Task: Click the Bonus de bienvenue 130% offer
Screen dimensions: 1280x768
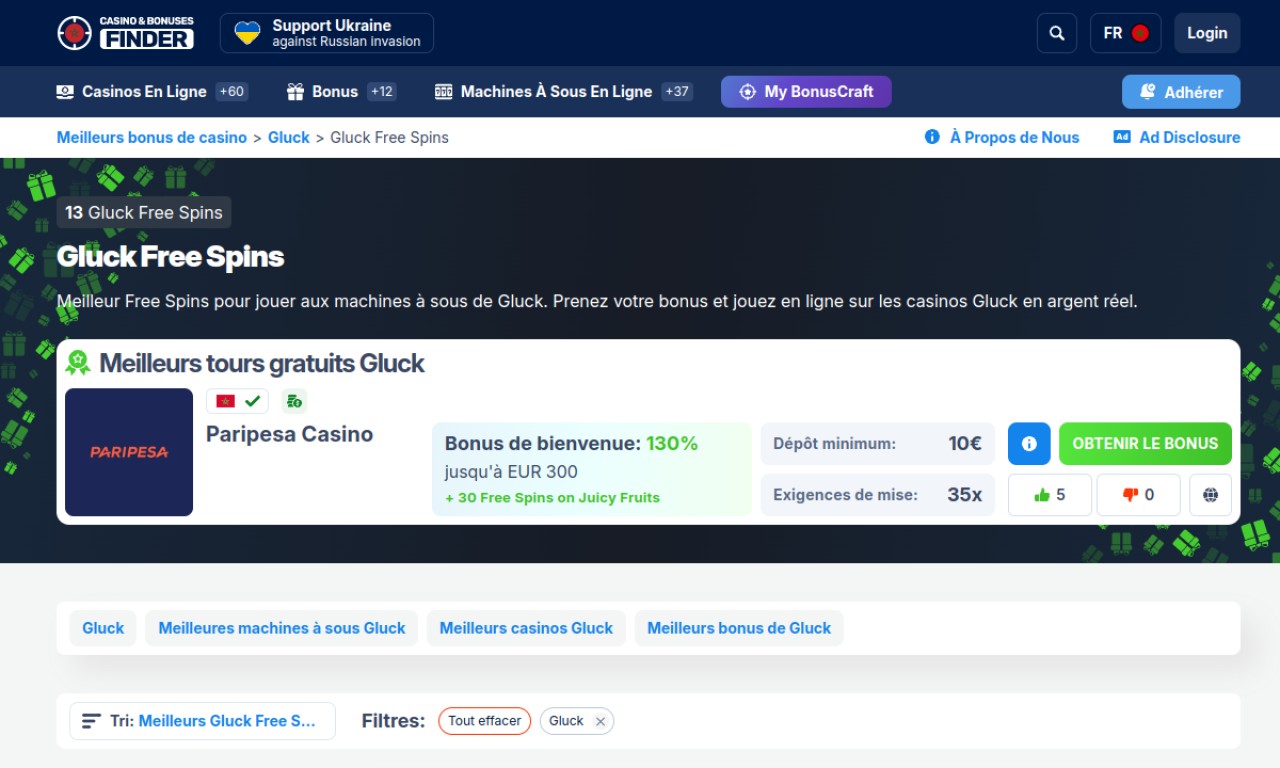Action: 592,469
